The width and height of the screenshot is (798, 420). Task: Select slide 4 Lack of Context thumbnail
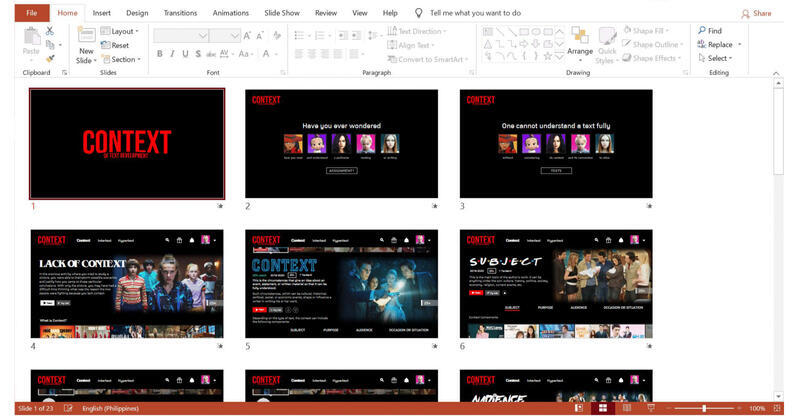(127, 284)
